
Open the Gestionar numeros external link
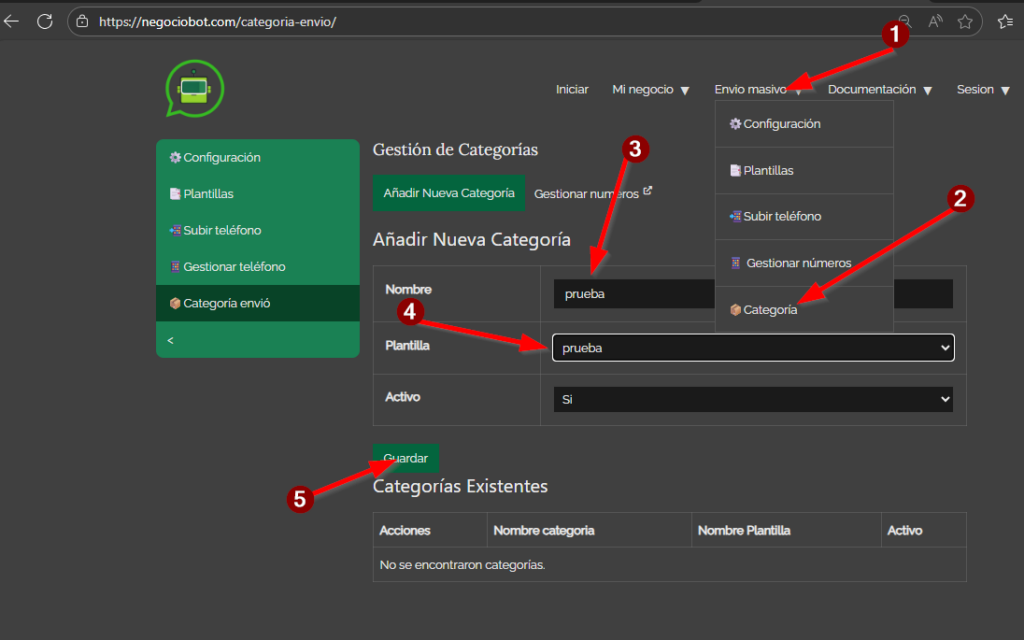point(592,193)
